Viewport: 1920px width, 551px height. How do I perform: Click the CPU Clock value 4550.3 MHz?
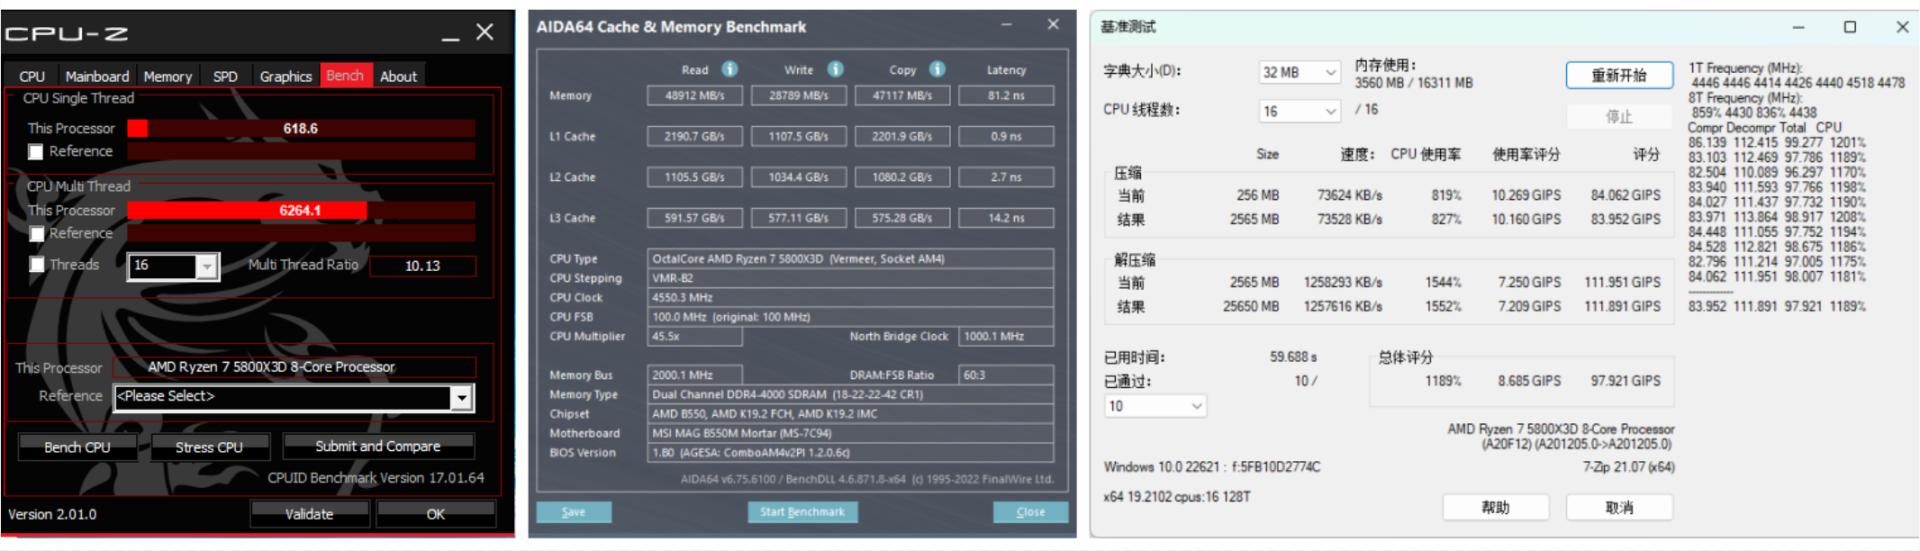pos(851,298)
